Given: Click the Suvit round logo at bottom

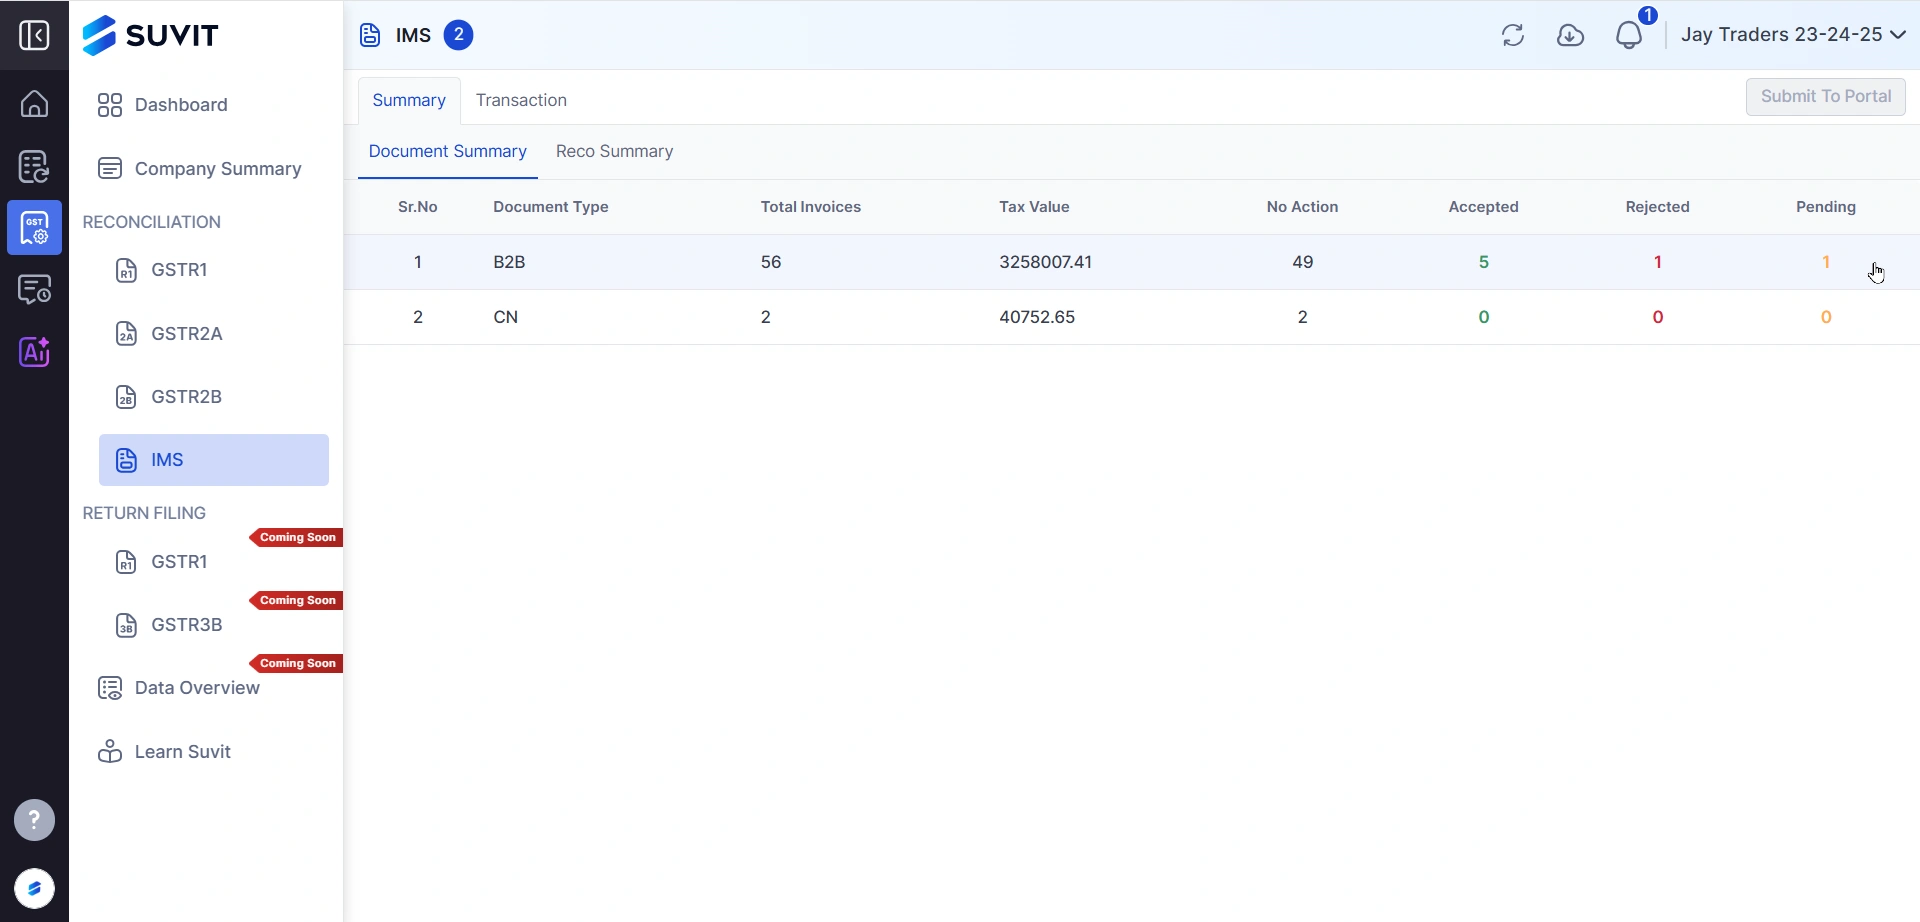Looking at the screenshot, I should [x=34, y=888].
